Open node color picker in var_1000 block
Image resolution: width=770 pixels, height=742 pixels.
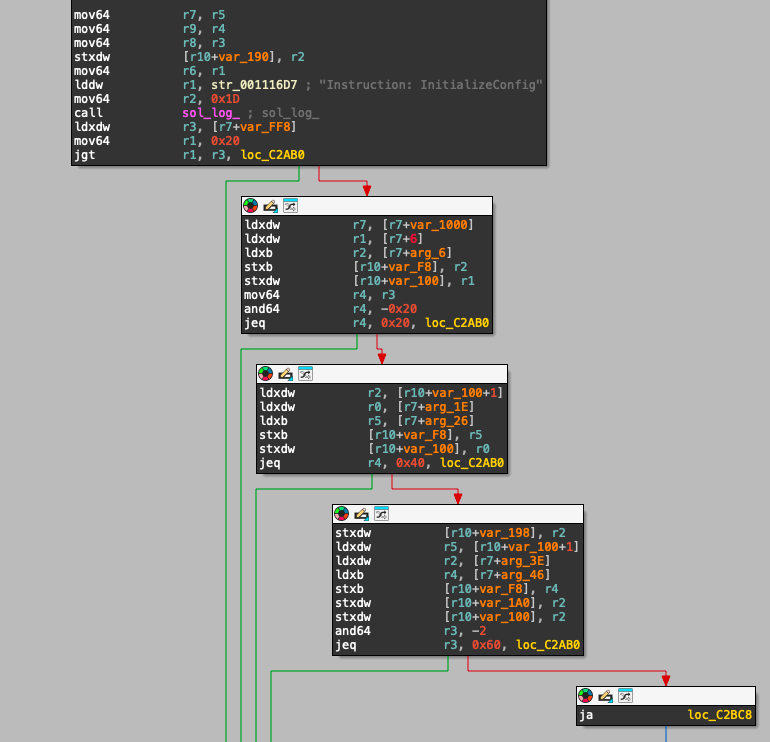(x=250, y=206)
